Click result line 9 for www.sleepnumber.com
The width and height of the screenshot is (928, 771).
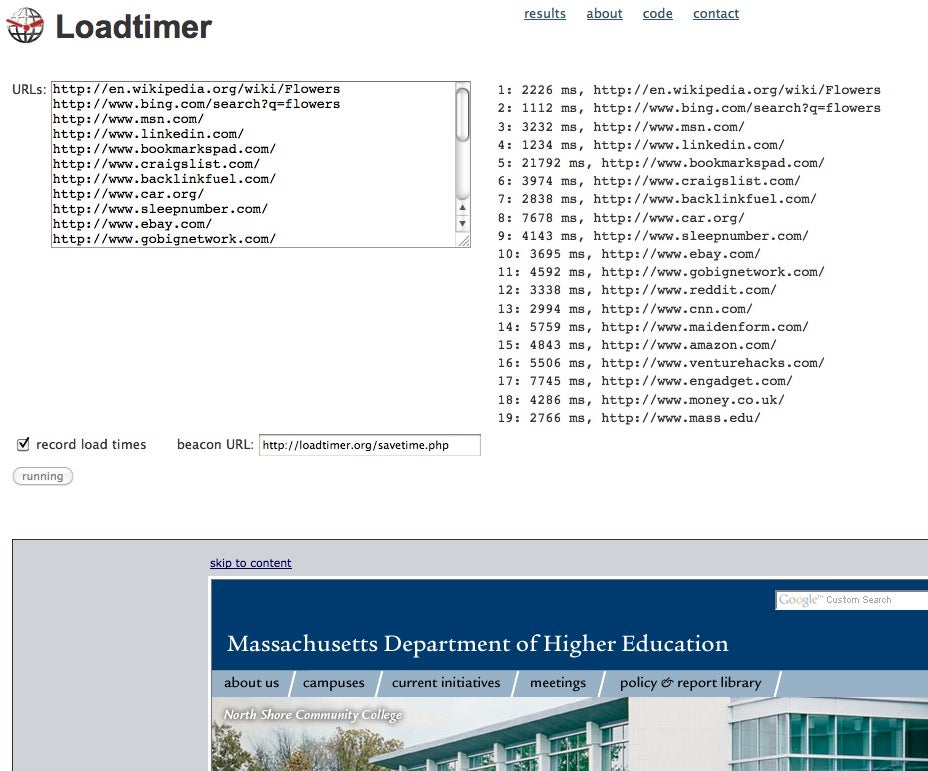point(653,236)
